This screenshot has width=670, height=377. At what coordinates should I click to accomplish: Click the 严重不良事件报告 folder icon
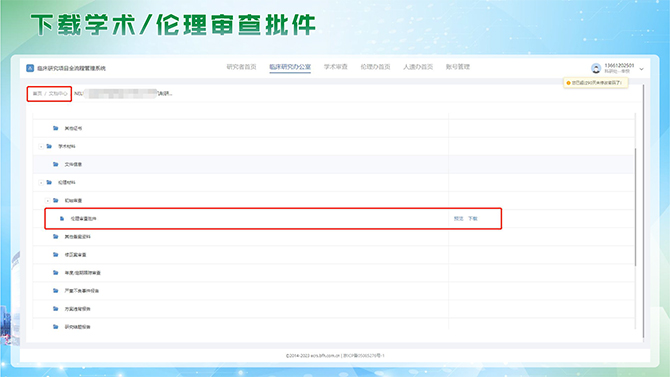[56, 291]
